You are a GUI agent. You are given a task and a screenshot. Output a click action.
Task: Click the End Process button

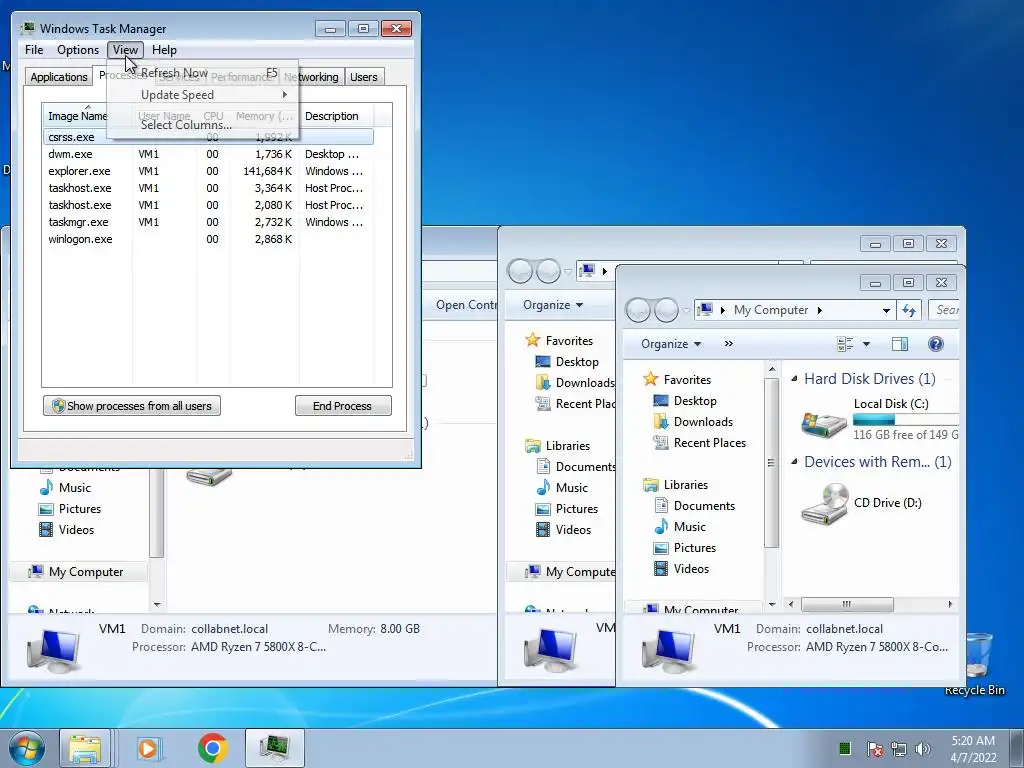[x=343, y=406]
